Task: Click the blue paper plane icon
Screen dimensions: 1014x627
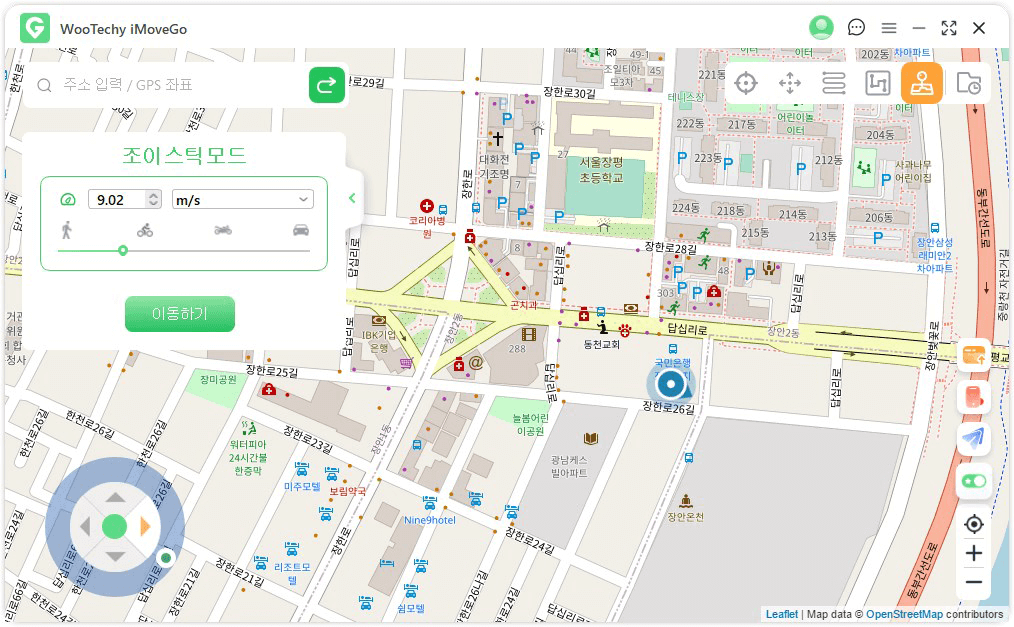Action: pos(973,438)
